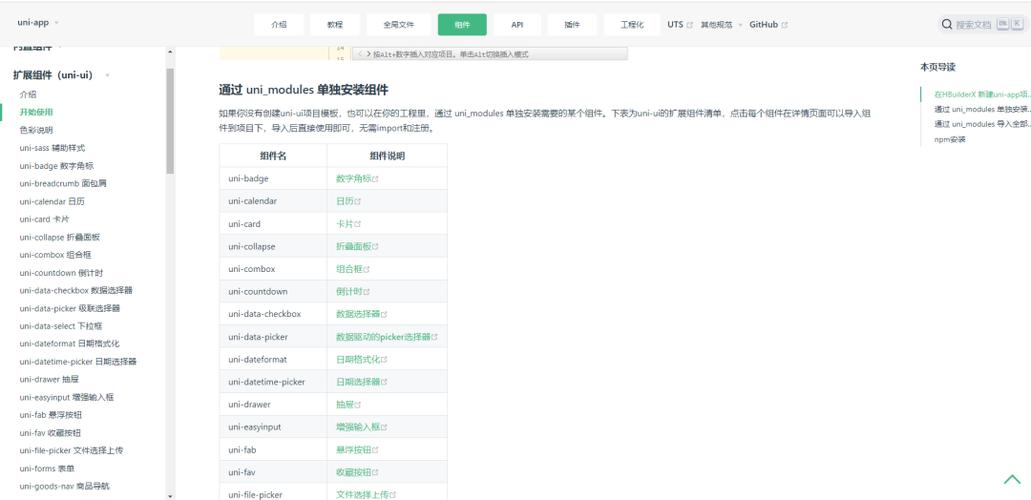Open sidebar item uni-goods-nav 商品导航
This screenshot has width=1031, height=500.
[64, 486]
